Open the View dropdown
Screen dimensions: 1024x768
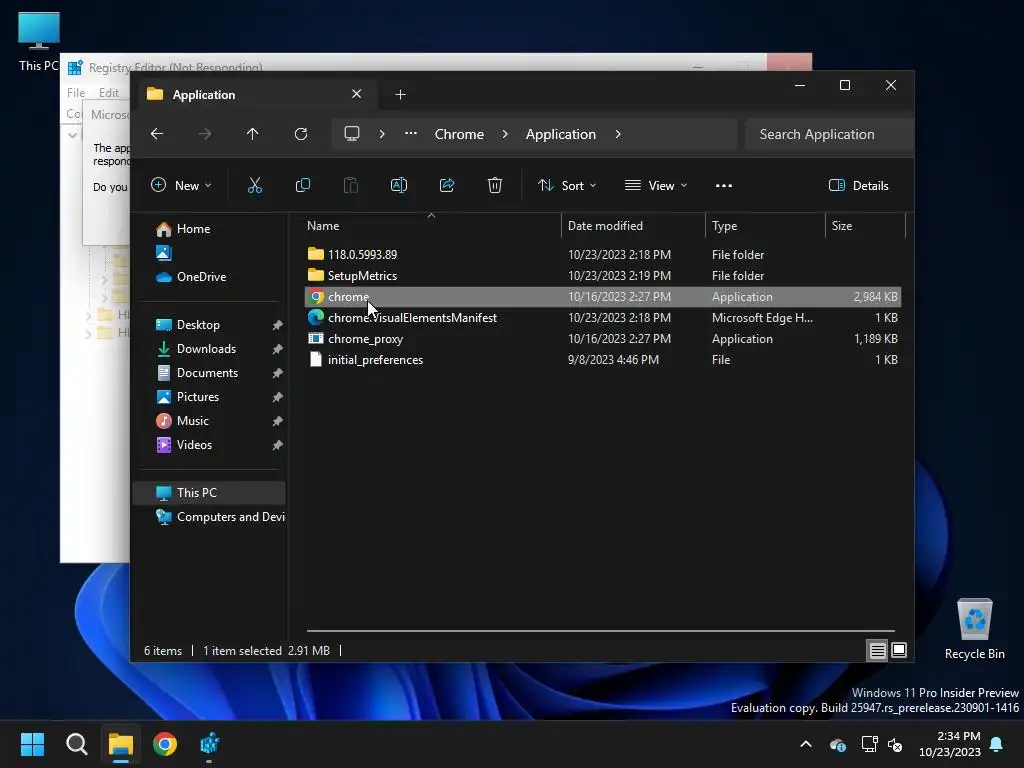click(656, 185)
